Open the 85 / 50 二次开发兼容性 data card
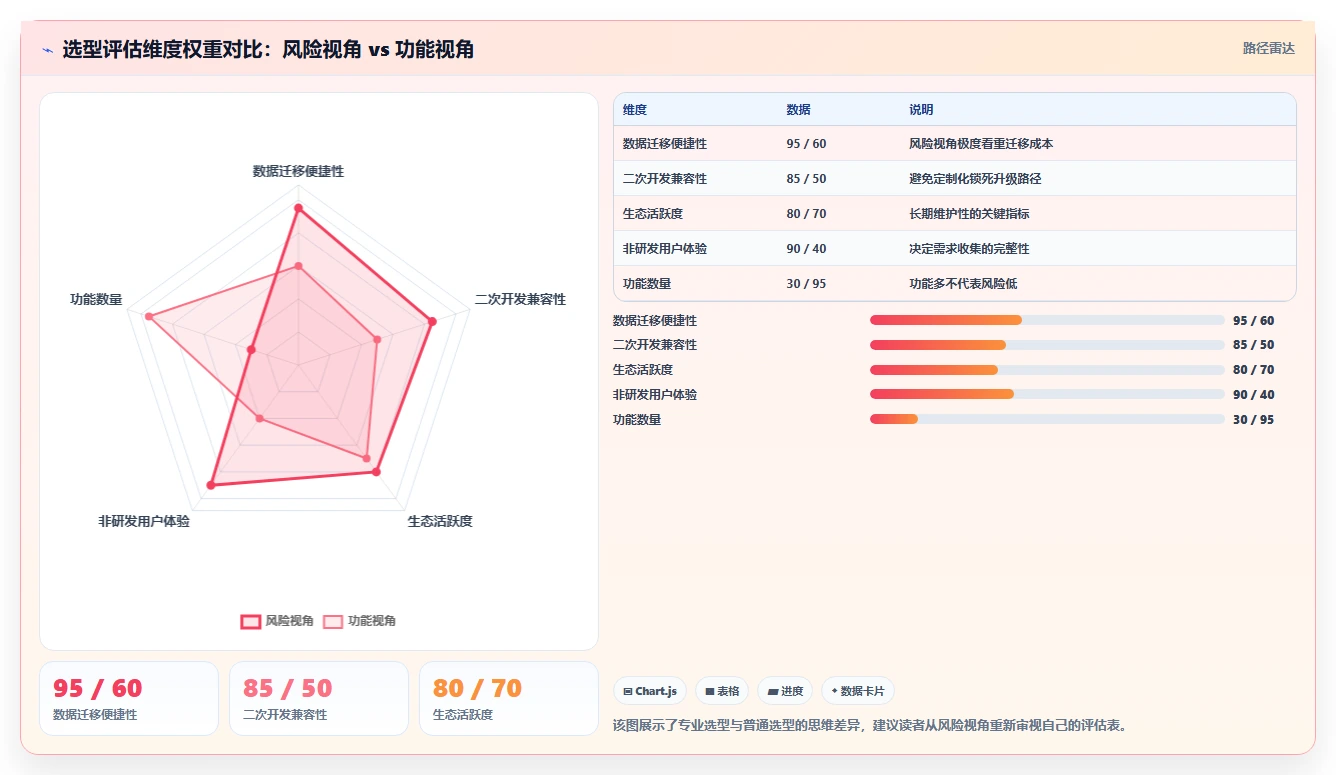The width and height of the screenshot is (1336, 775). tap(319, 699)
